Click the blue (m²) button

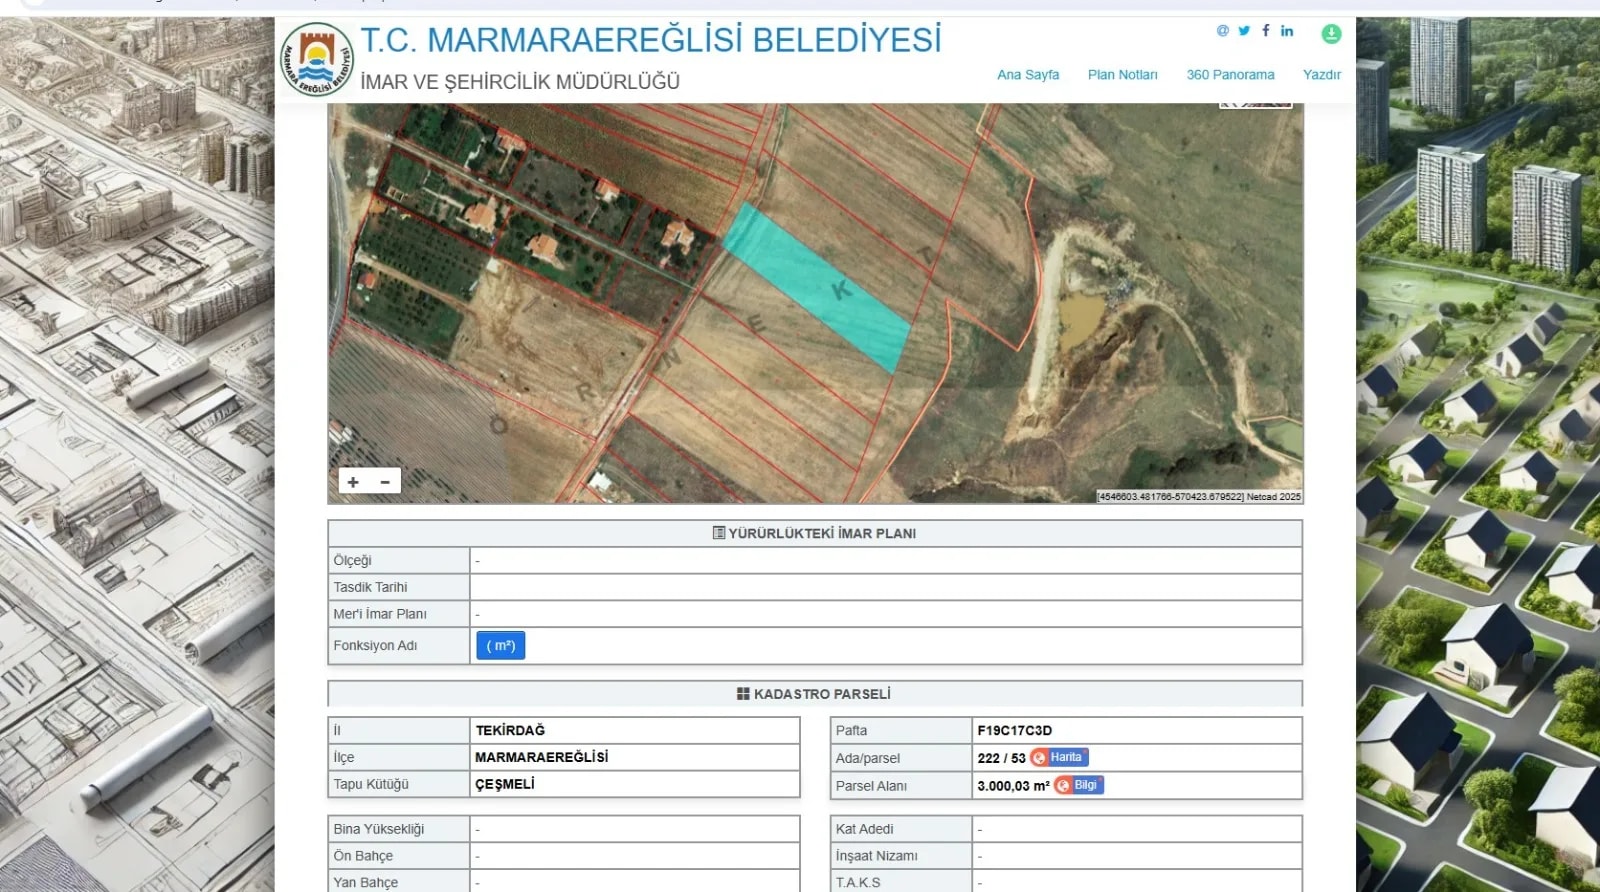point(500,646)
